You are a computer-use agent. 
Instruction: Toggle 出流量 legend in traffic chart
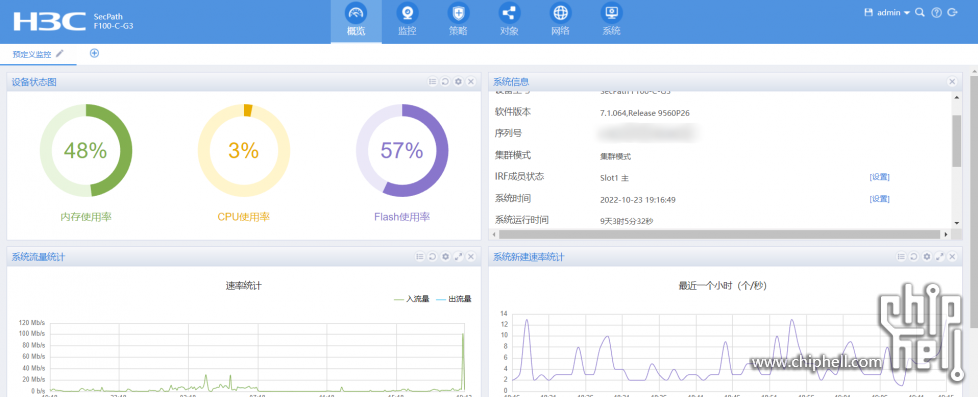pos(453,299)
